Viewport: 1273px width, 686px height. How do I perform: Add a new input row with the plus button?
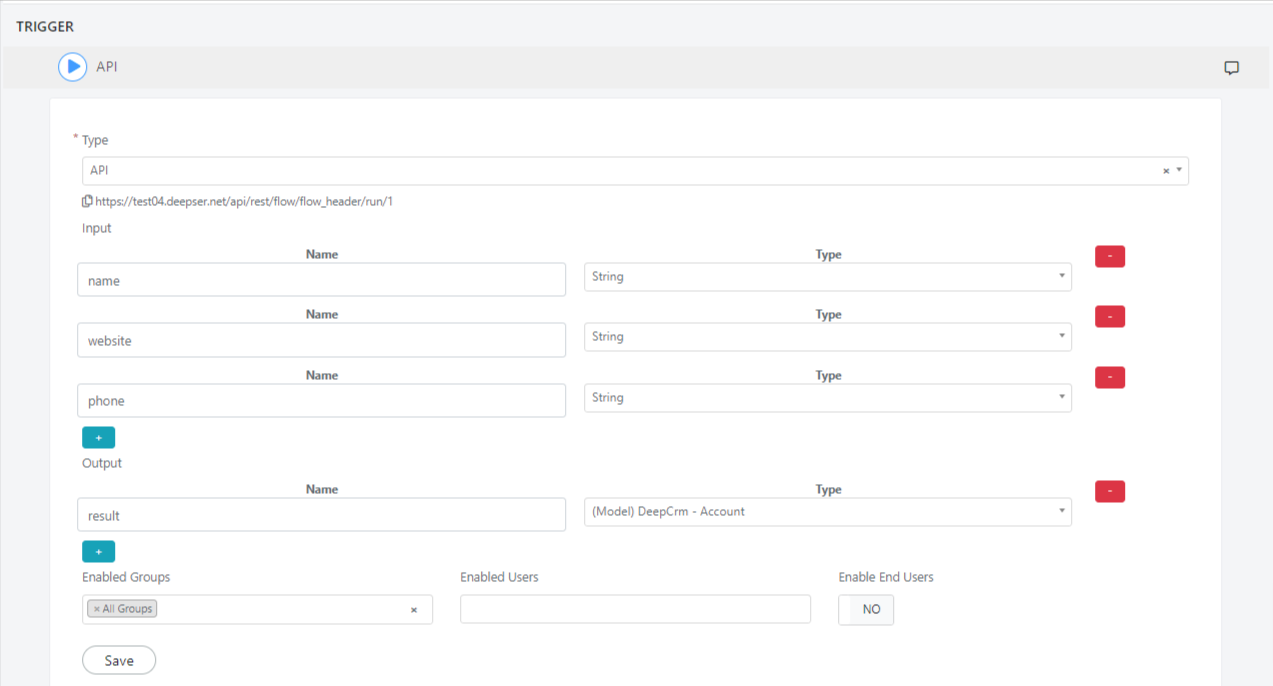click(98, 438)
